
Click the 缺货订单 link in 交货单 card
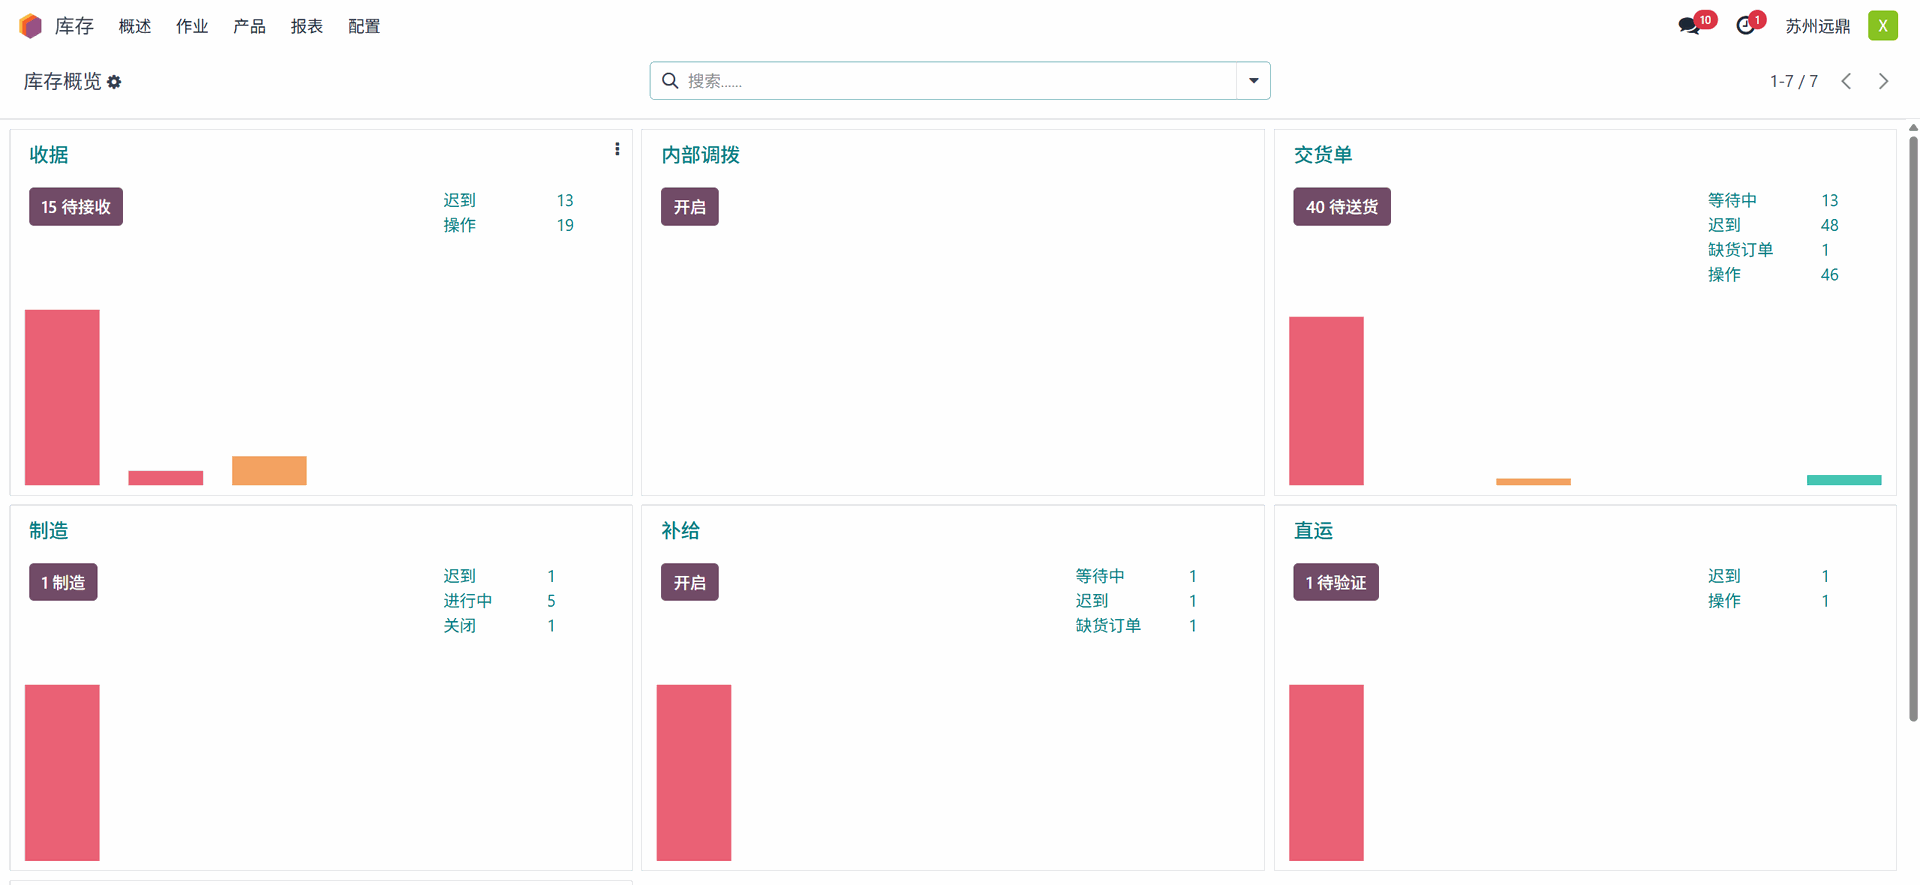(x=1740, y=250)
